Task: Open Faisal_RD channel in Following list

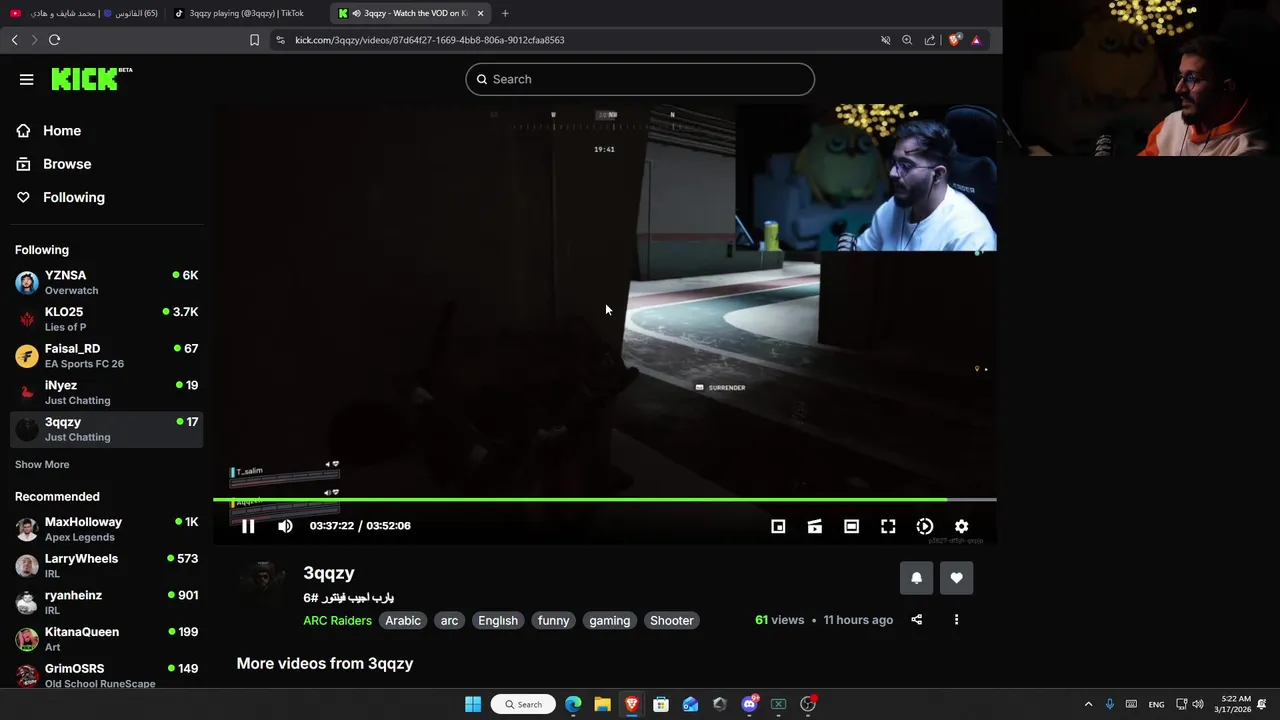Action: [107, 356]
